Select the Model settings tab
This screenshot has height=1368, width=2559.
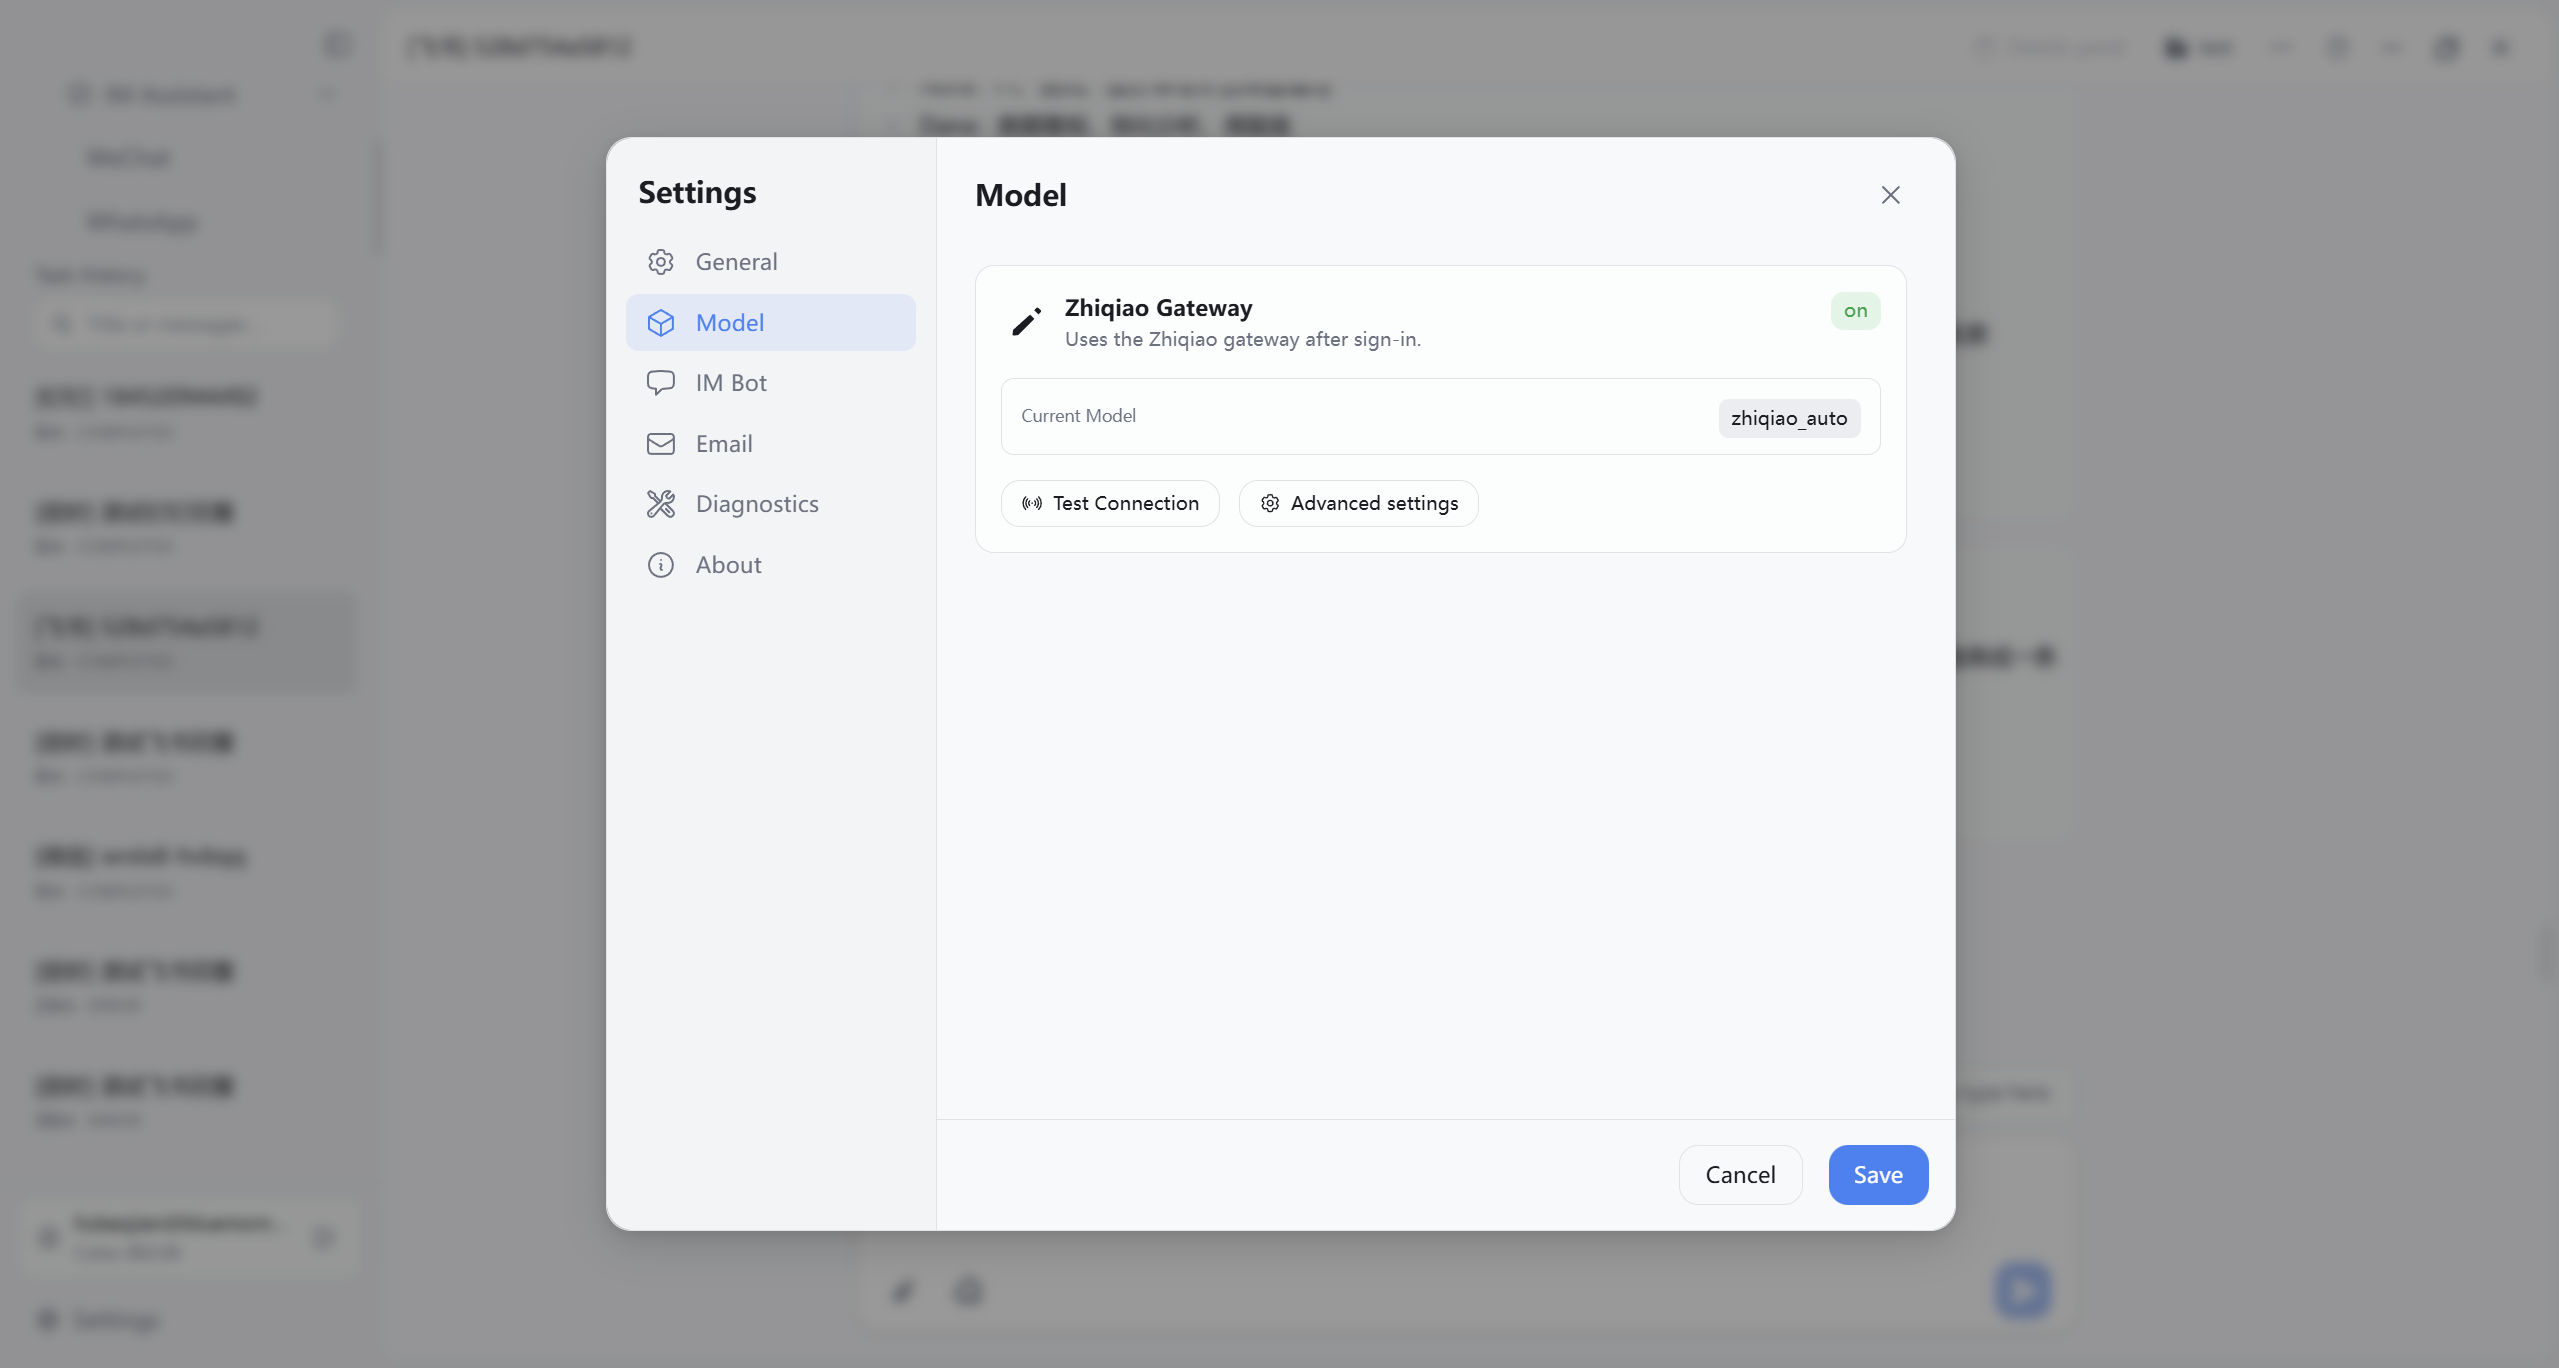point(770,322)
